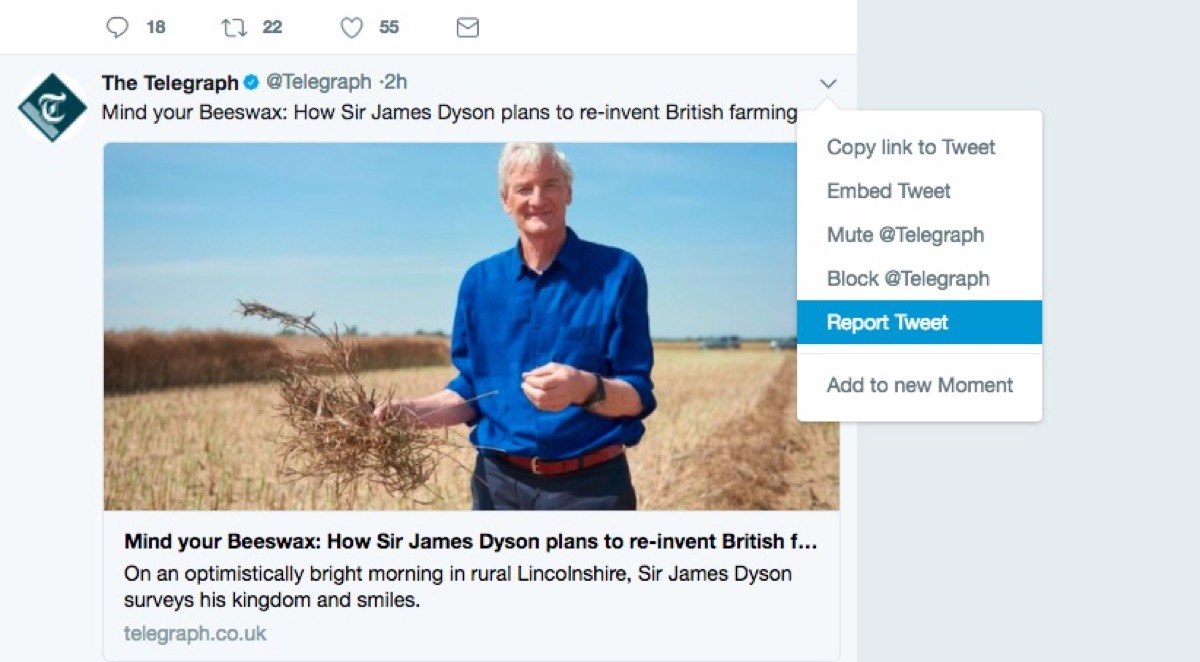
Task: Click the bold card headline about Beeswax
Action: pyautogui.click(x=470, y=542)
